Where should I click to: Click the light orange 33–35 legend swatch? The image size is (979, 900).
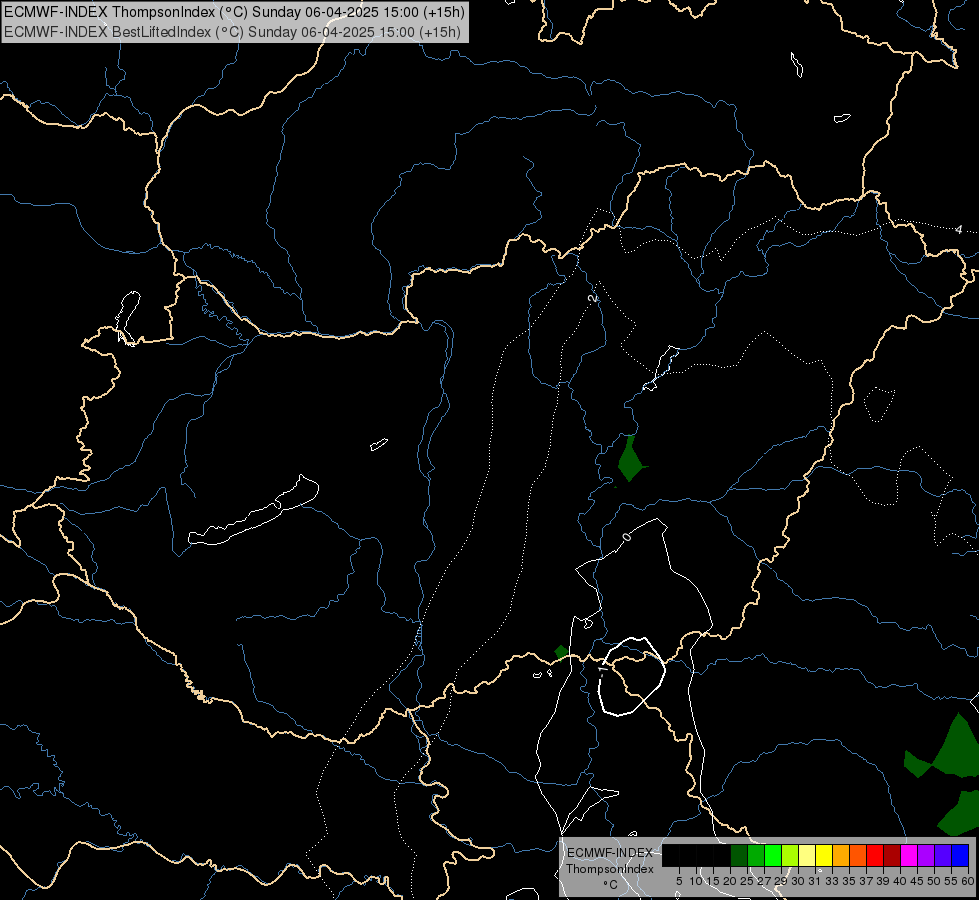coord(841,855)
